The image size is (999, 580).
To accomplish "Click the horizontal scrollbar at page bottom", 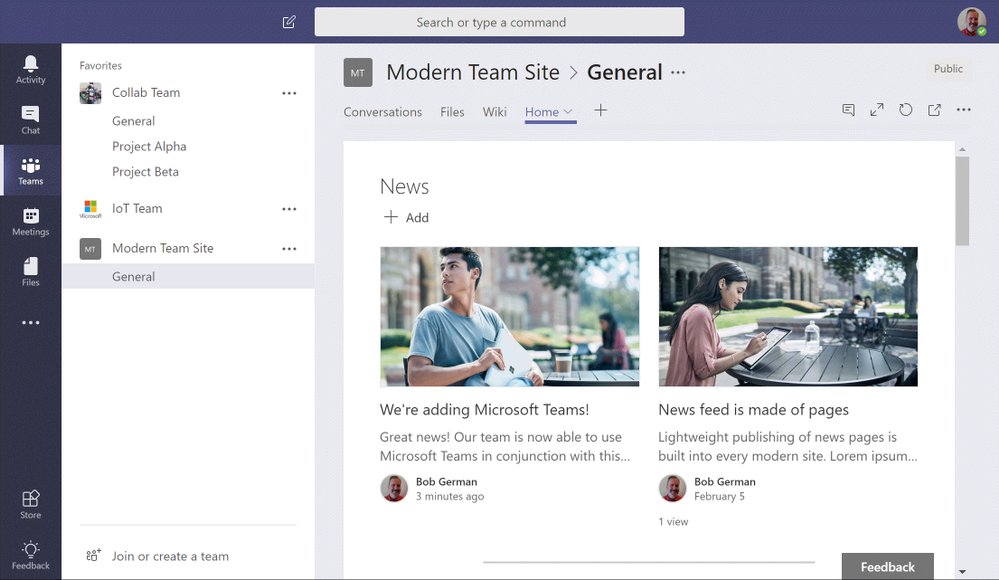I will 649,562.
